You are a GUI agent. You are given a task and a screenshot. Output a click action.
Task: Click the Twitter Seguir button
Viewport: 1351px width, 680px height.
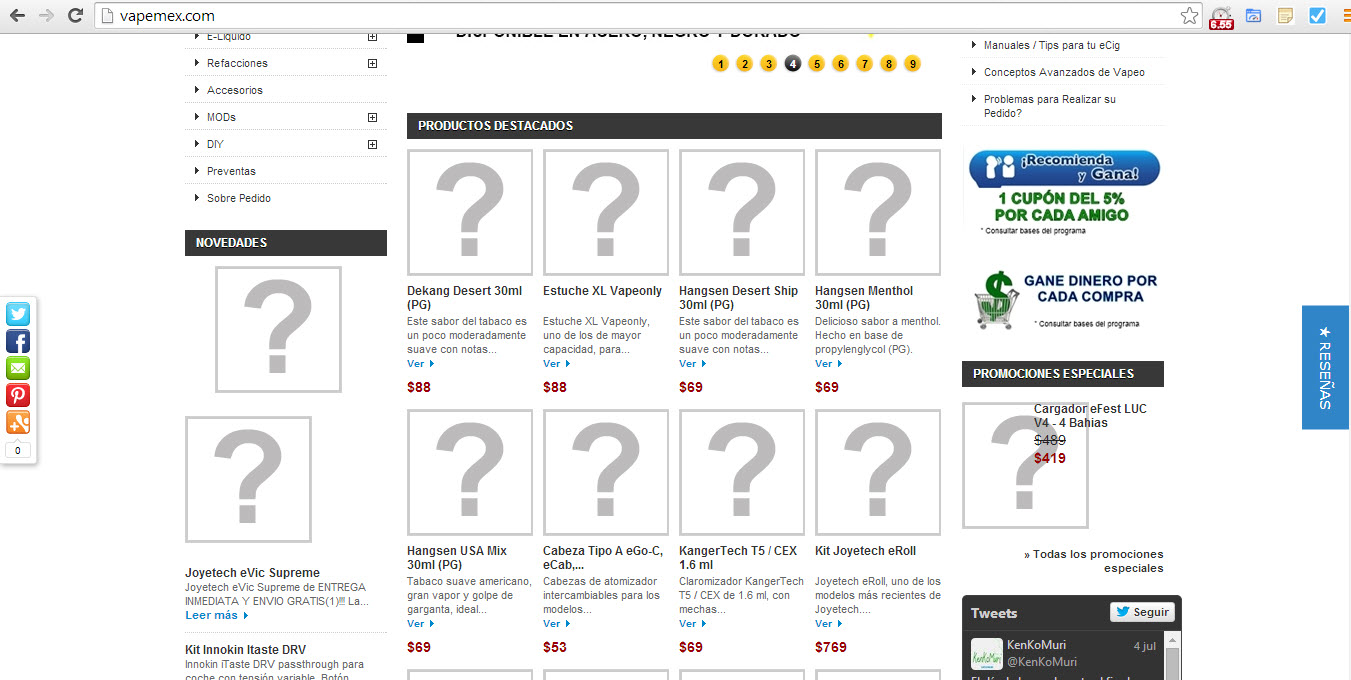(x=1141, y=612)
